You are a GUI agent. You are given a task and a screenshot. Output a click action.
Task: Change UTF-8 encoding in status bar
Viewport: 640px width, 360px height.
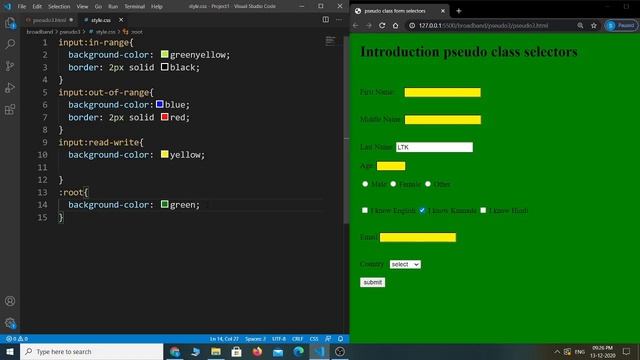pos(279,339)
